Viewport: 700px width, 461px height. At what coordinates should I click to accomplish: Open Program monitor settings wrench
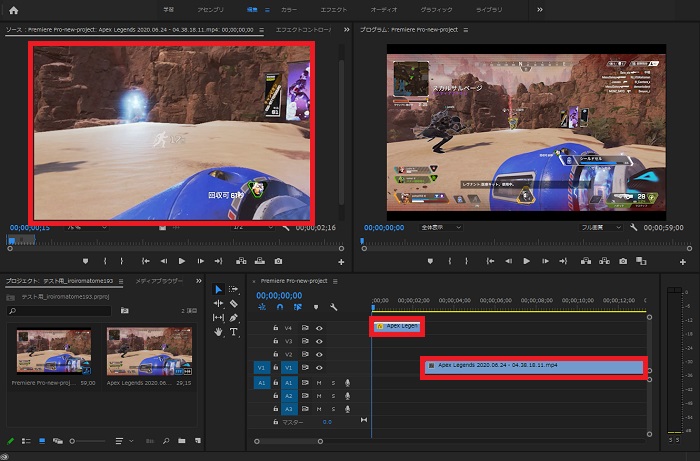[x=633, y=227]
